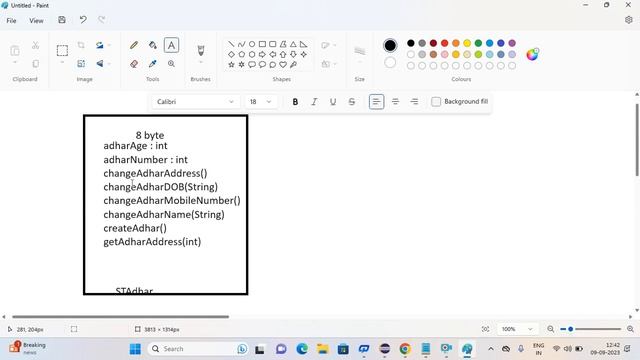Viewport: 640px width, 360px height.
Task: Toggle Italic text formatting
Action: 314,102
